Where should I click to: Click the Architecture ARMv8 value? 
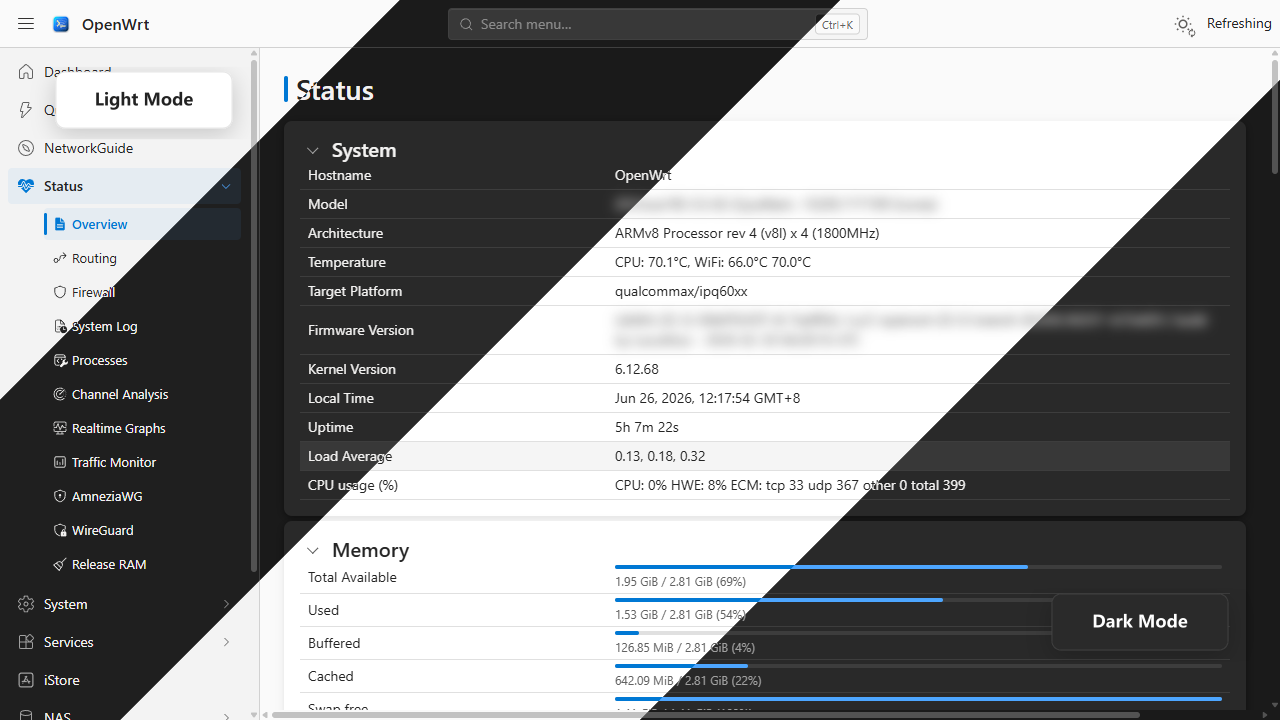coord(747,233)
